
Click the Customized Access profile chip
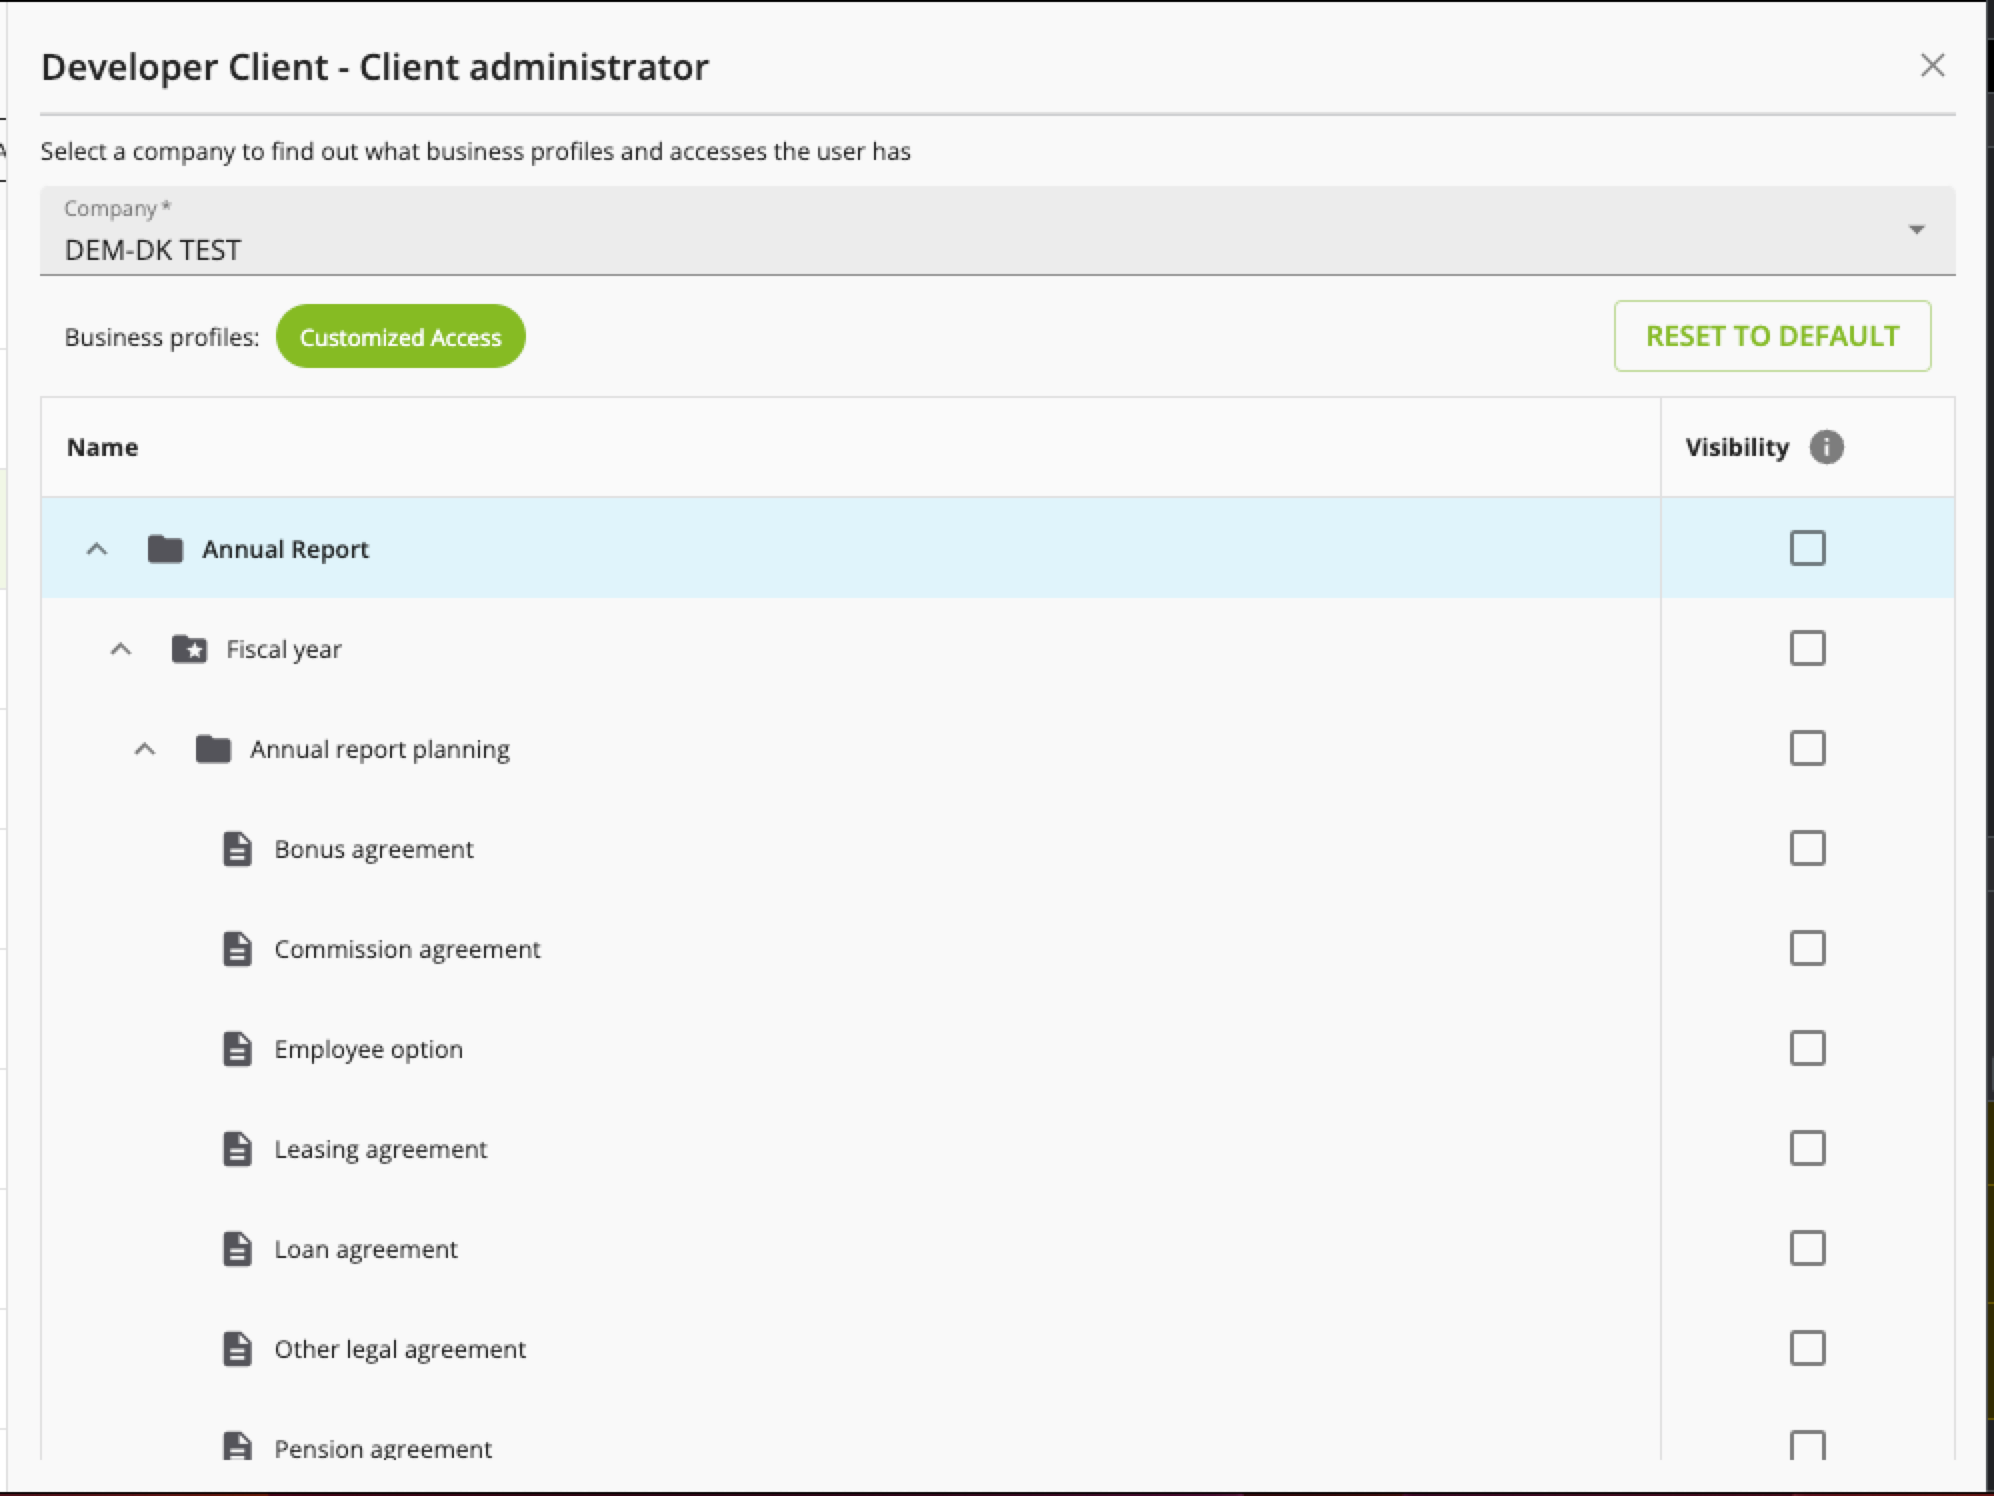click(x=400, y=337)
